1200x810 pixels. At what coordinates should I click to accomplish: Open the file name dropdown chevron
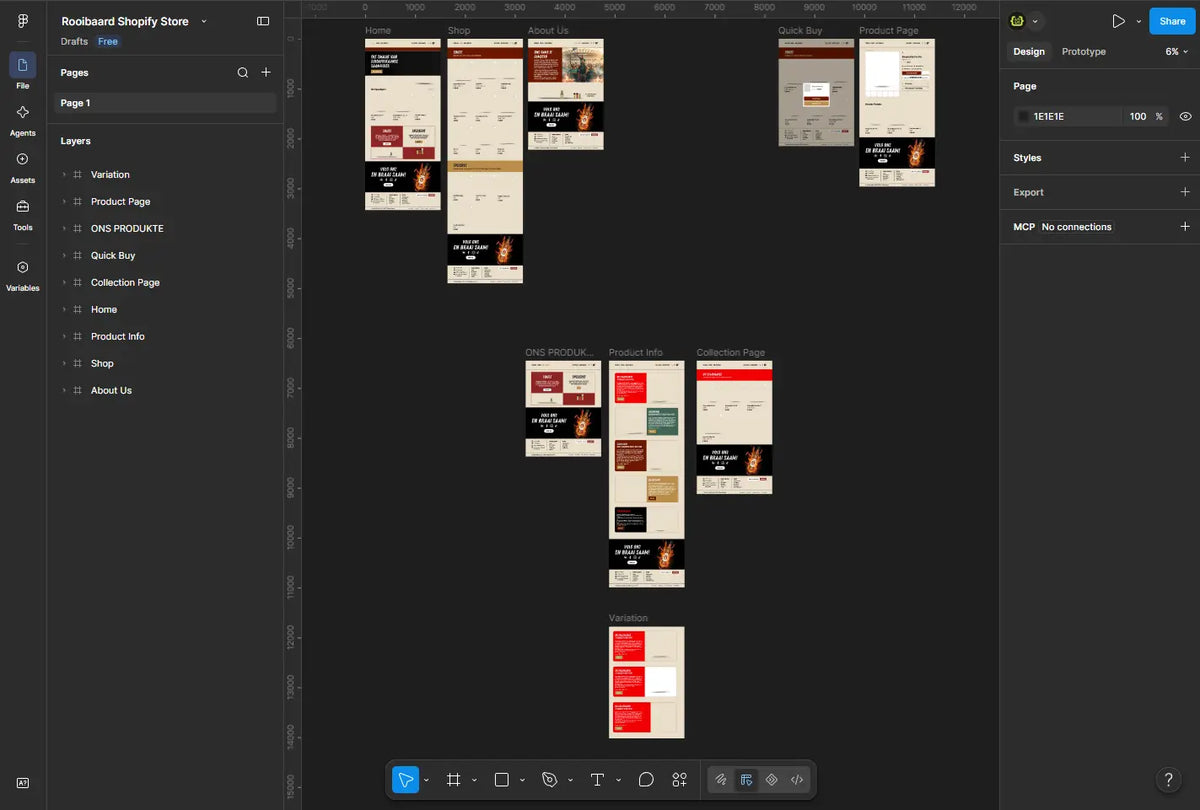[x=204, y=21]
